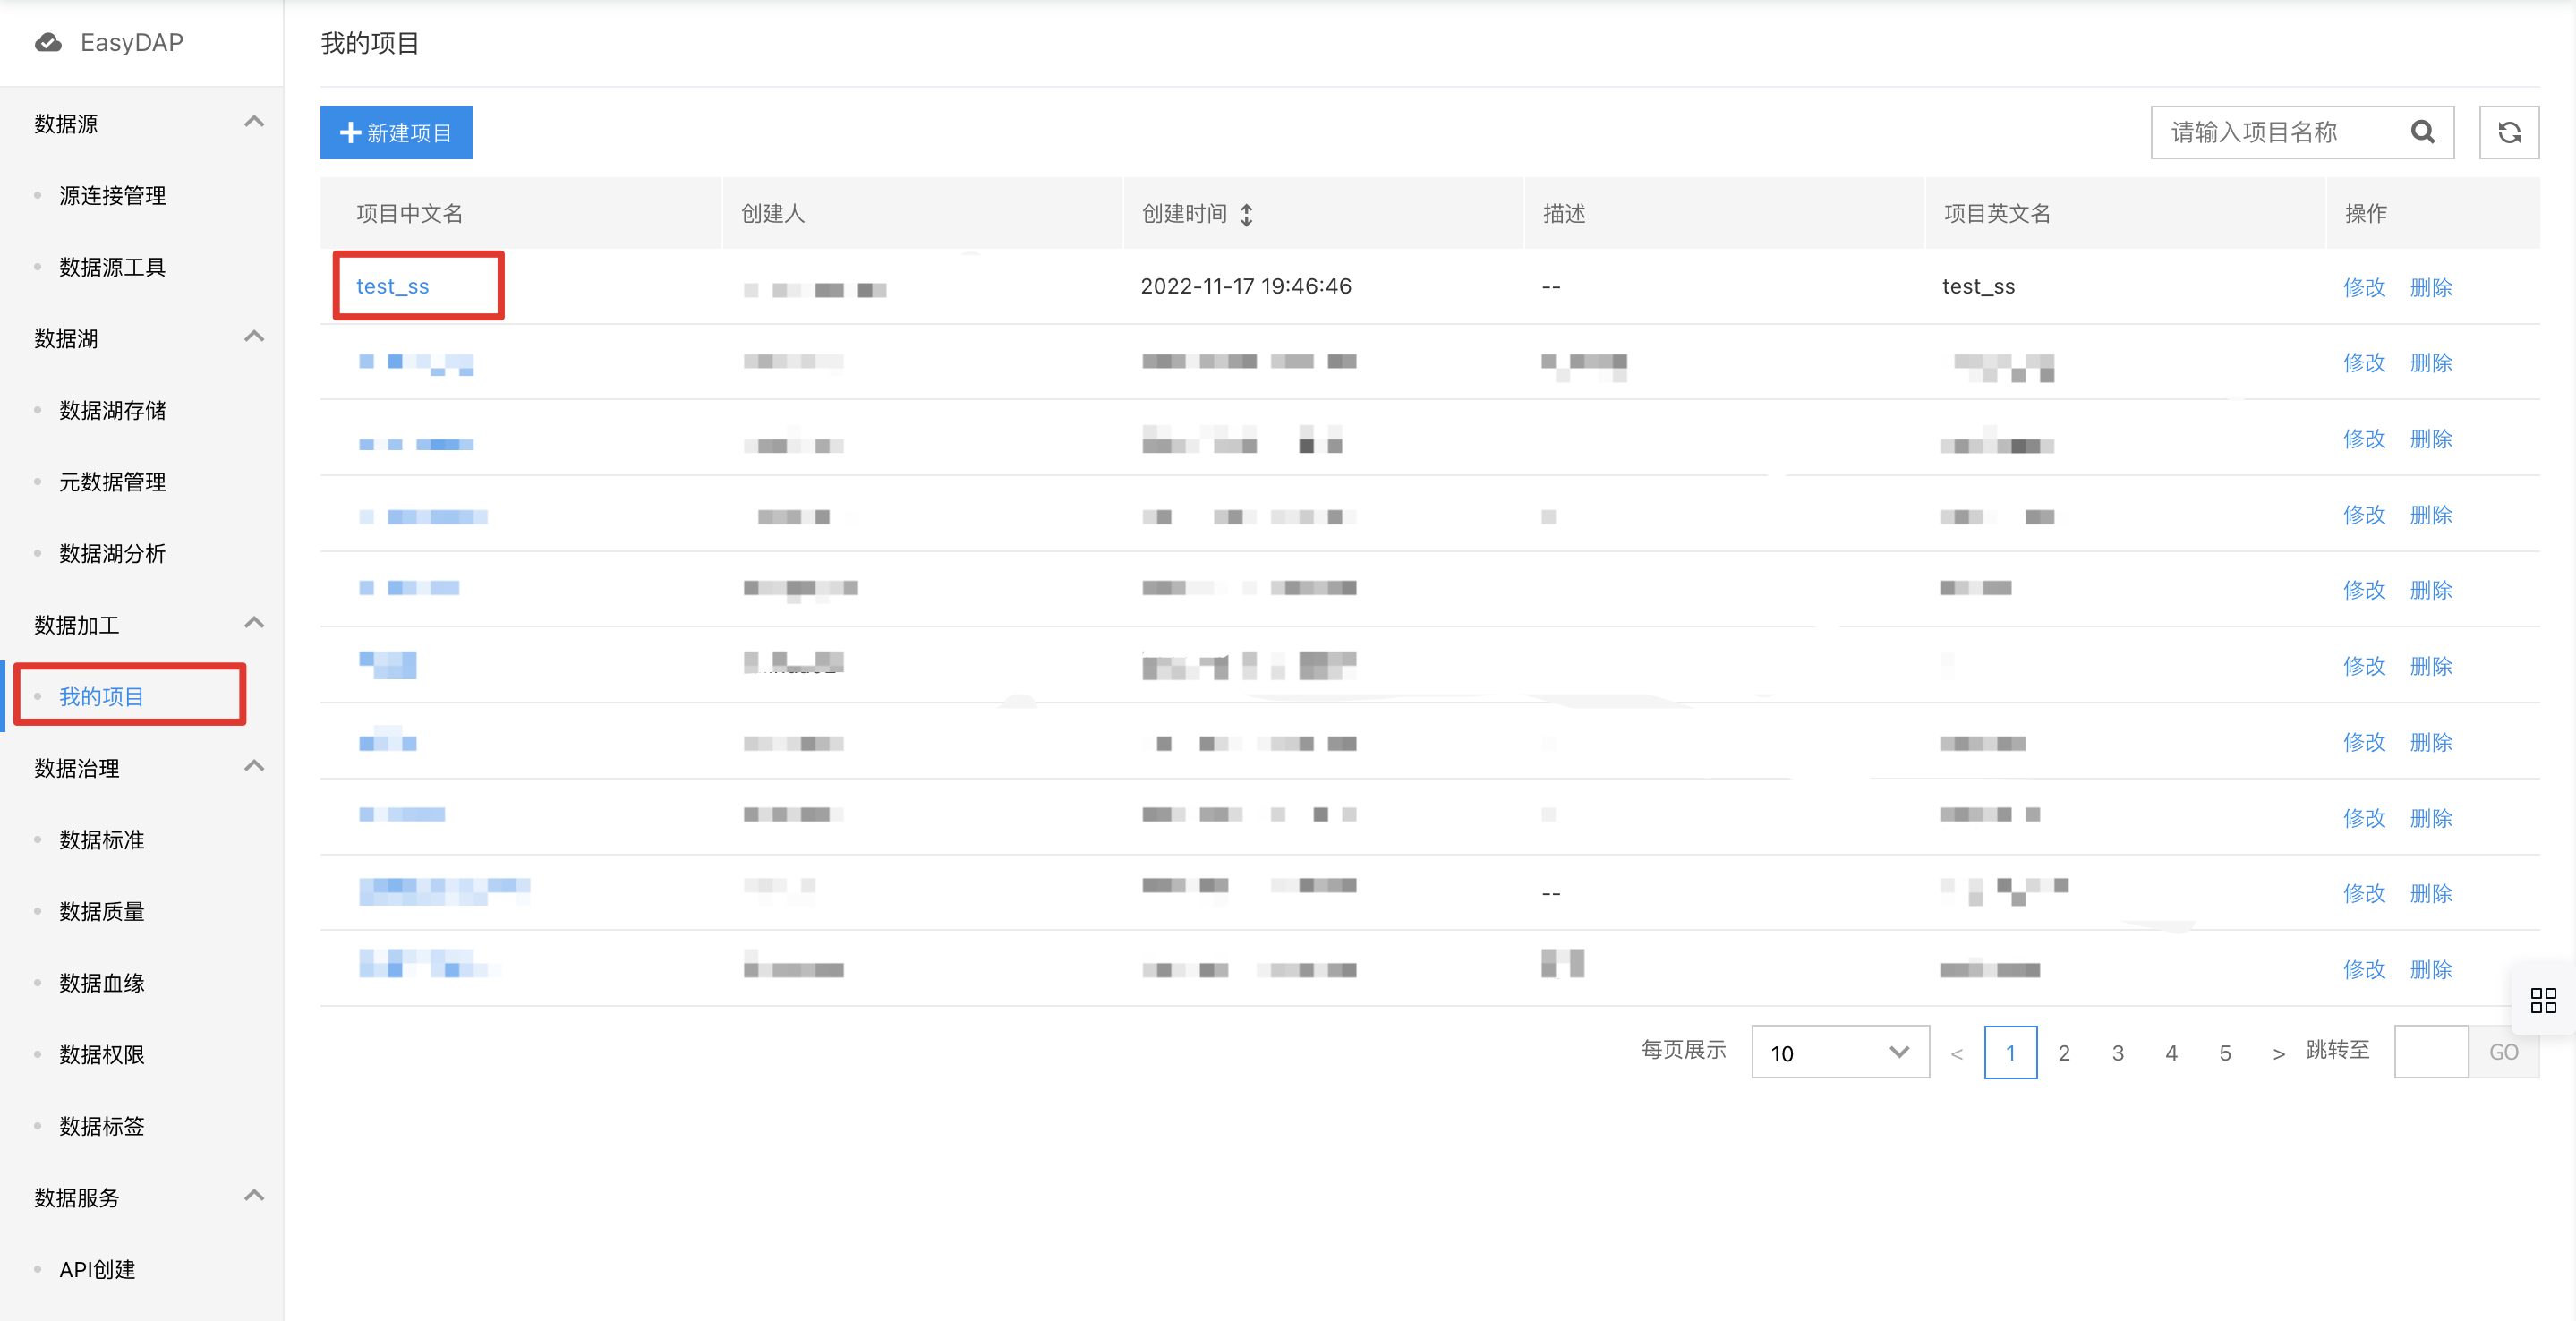Open 元数据管理 in sidebar
Screen dimensions: 2576x1321
point(112,482)
